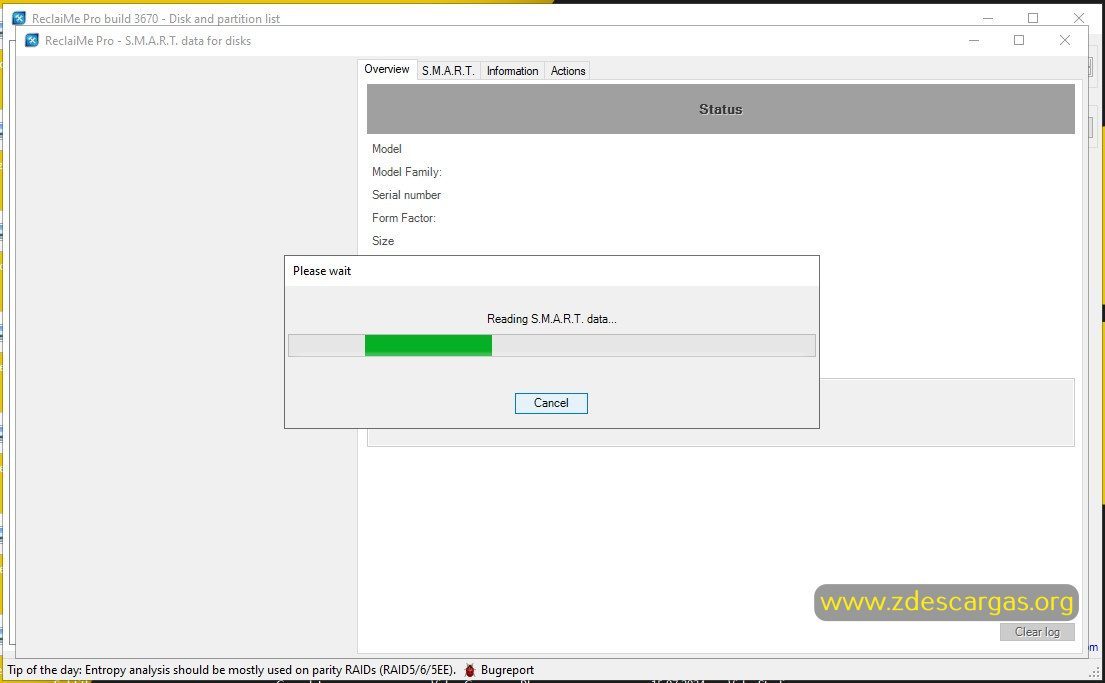The image size is (1105, 683).
Task: Maximize the Disk and partition list window
Action: (x=1033, y=18)
